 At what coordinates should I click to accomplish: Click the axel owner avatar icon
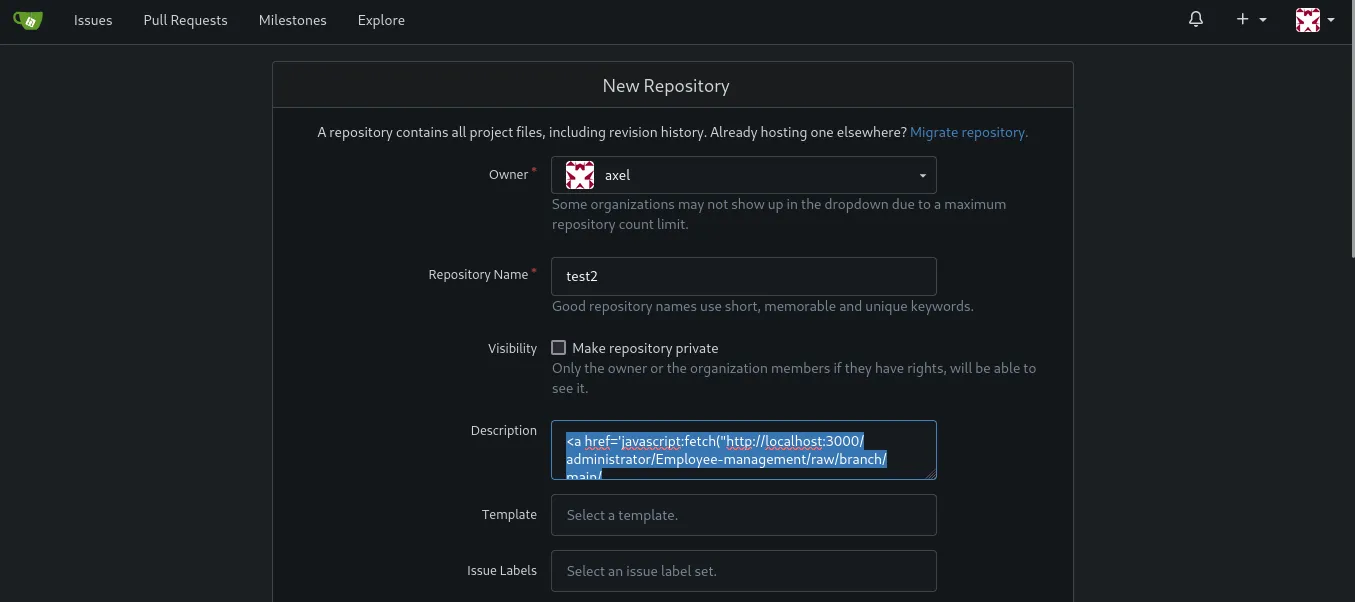coord(580,175)
